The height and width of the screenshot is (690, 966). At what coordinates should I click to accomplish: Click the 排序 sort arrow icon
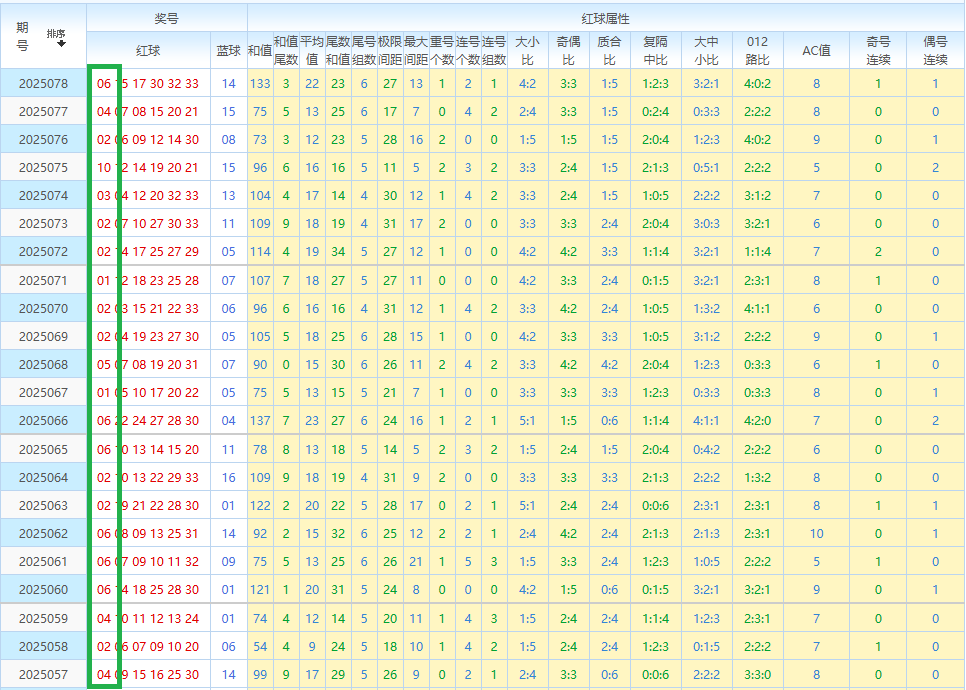tap(61, 44)
